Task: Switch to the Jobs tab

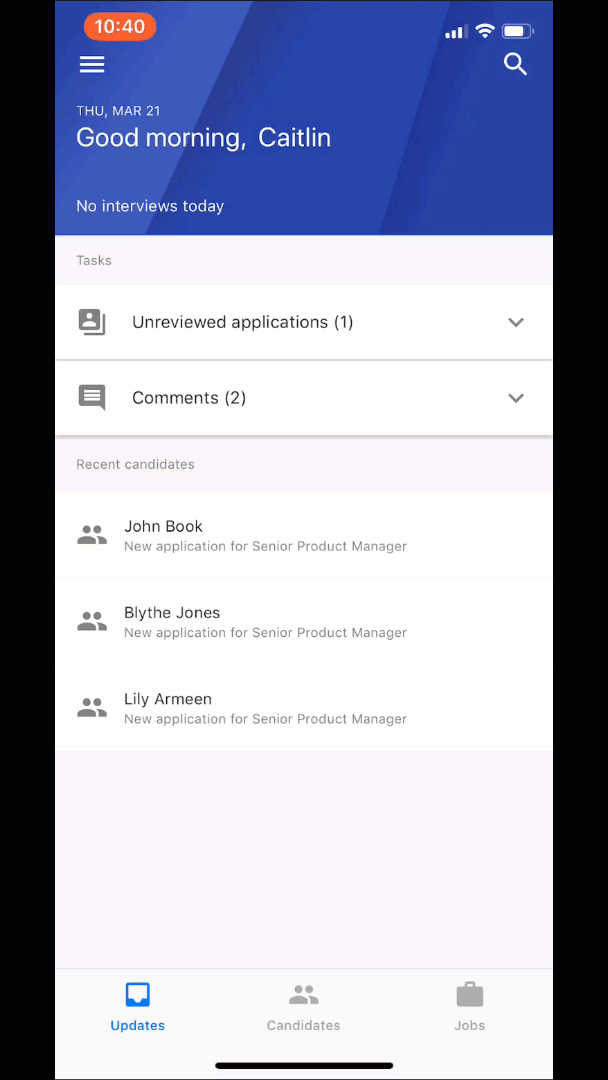Action: pos(470,1008)
